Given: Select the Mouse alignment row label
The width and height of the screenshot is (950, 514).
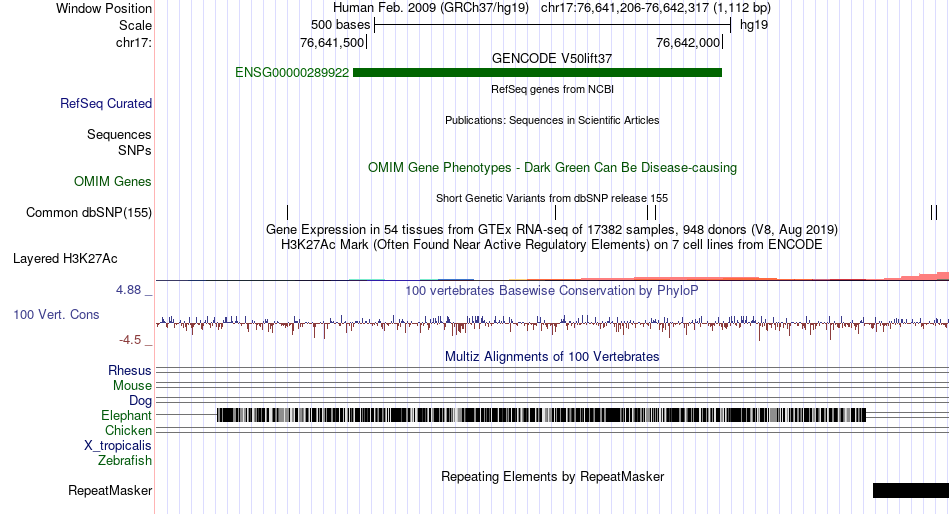Looking at the screenshot, I should [x=132, y=386].
